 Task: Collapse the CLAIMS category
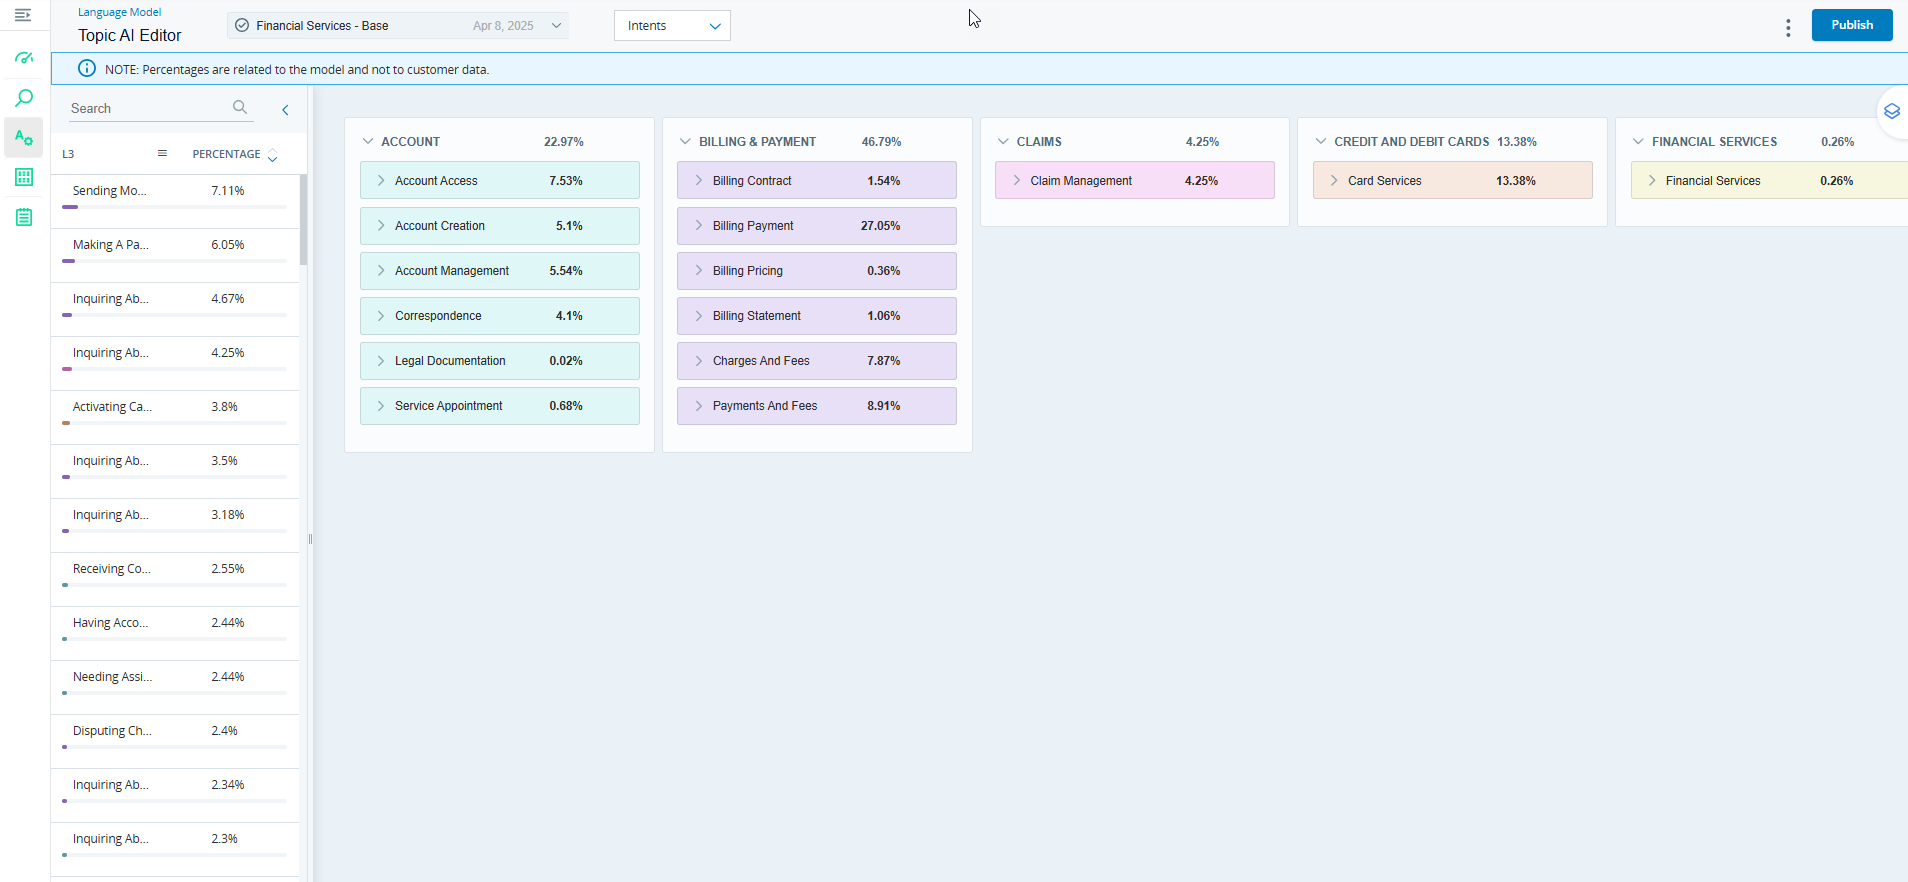pyautogui.click(x=1003, y=141)
